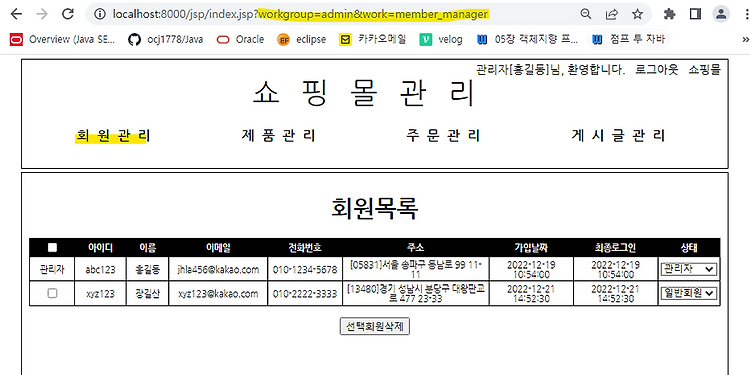Toggle the browser side panel icon
Viewport: 750px width, 375px height.
pos(695,14)
